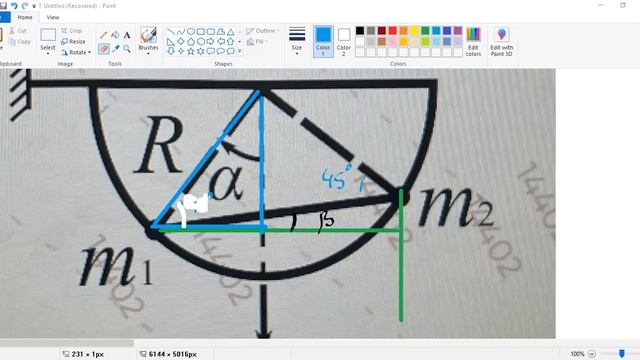
Task: Open Customize Quick Access Toolbar dropdown
Action: tap(34, 6)
